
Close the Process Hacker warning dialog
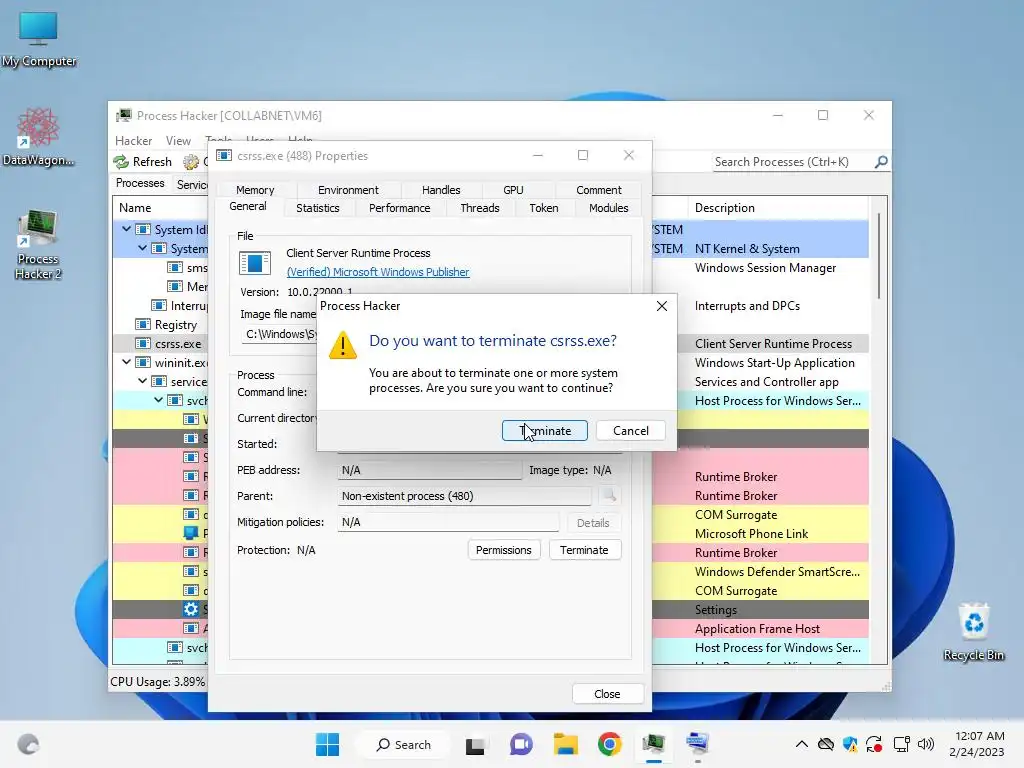pyautogui.click(x=662, y=306)
